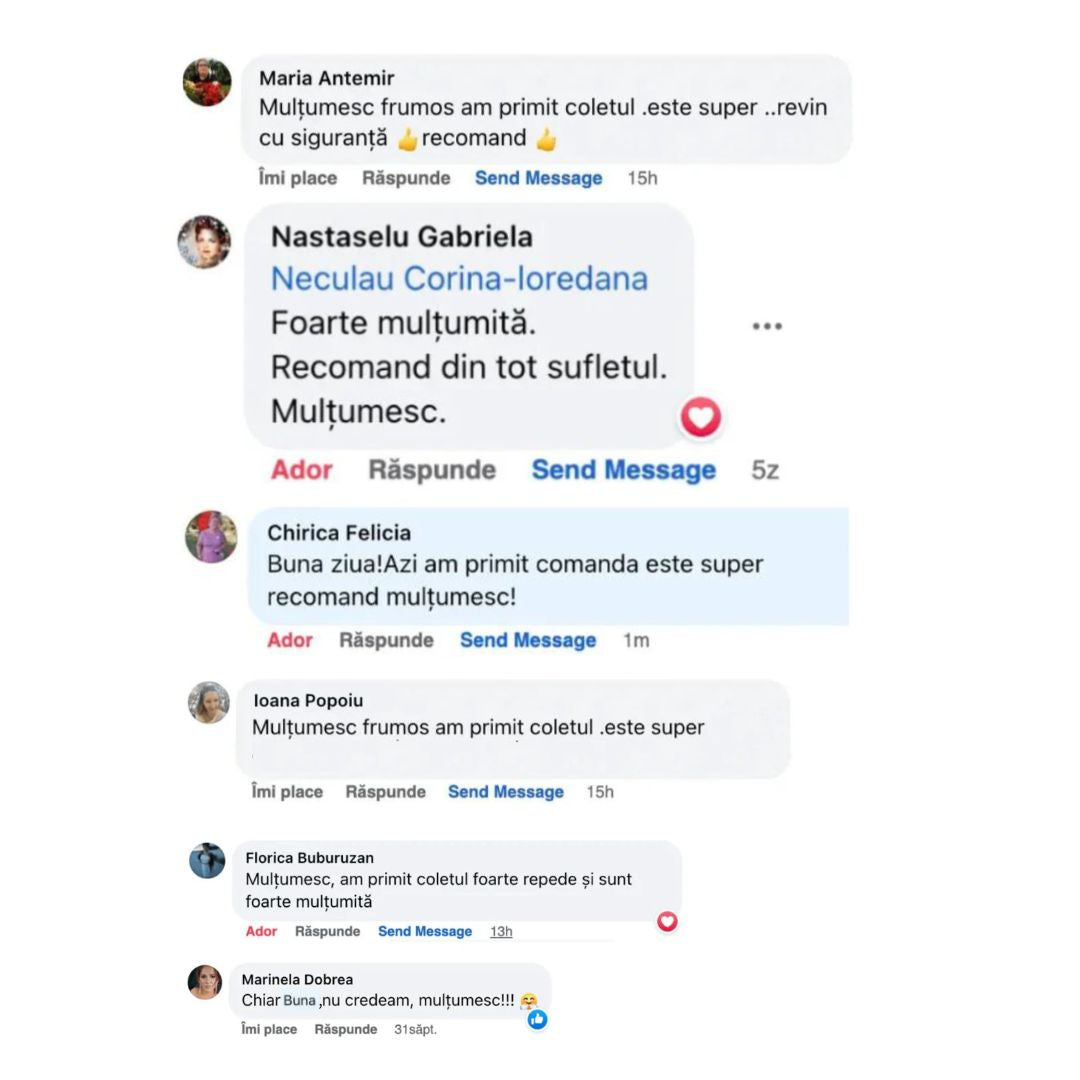Open the 13h timestamp on Florica's comment
Image resolution: width=1080 pixels, height=1080 pixels.
tap(501, 931)
